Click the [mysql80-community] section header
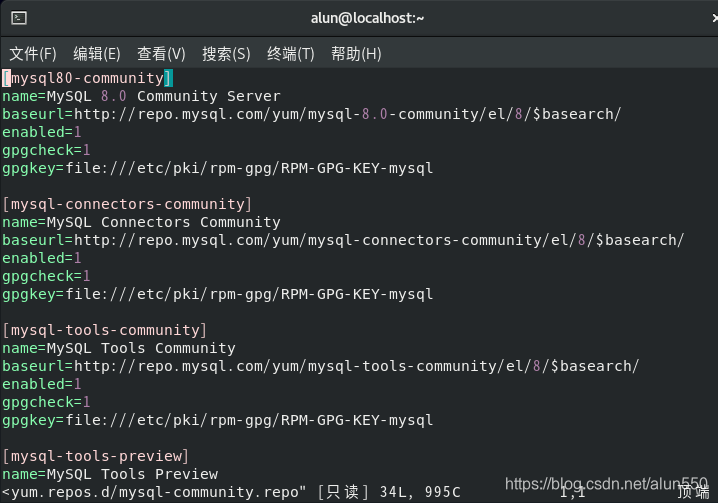The image size is (718, 503). click(87, 78)
